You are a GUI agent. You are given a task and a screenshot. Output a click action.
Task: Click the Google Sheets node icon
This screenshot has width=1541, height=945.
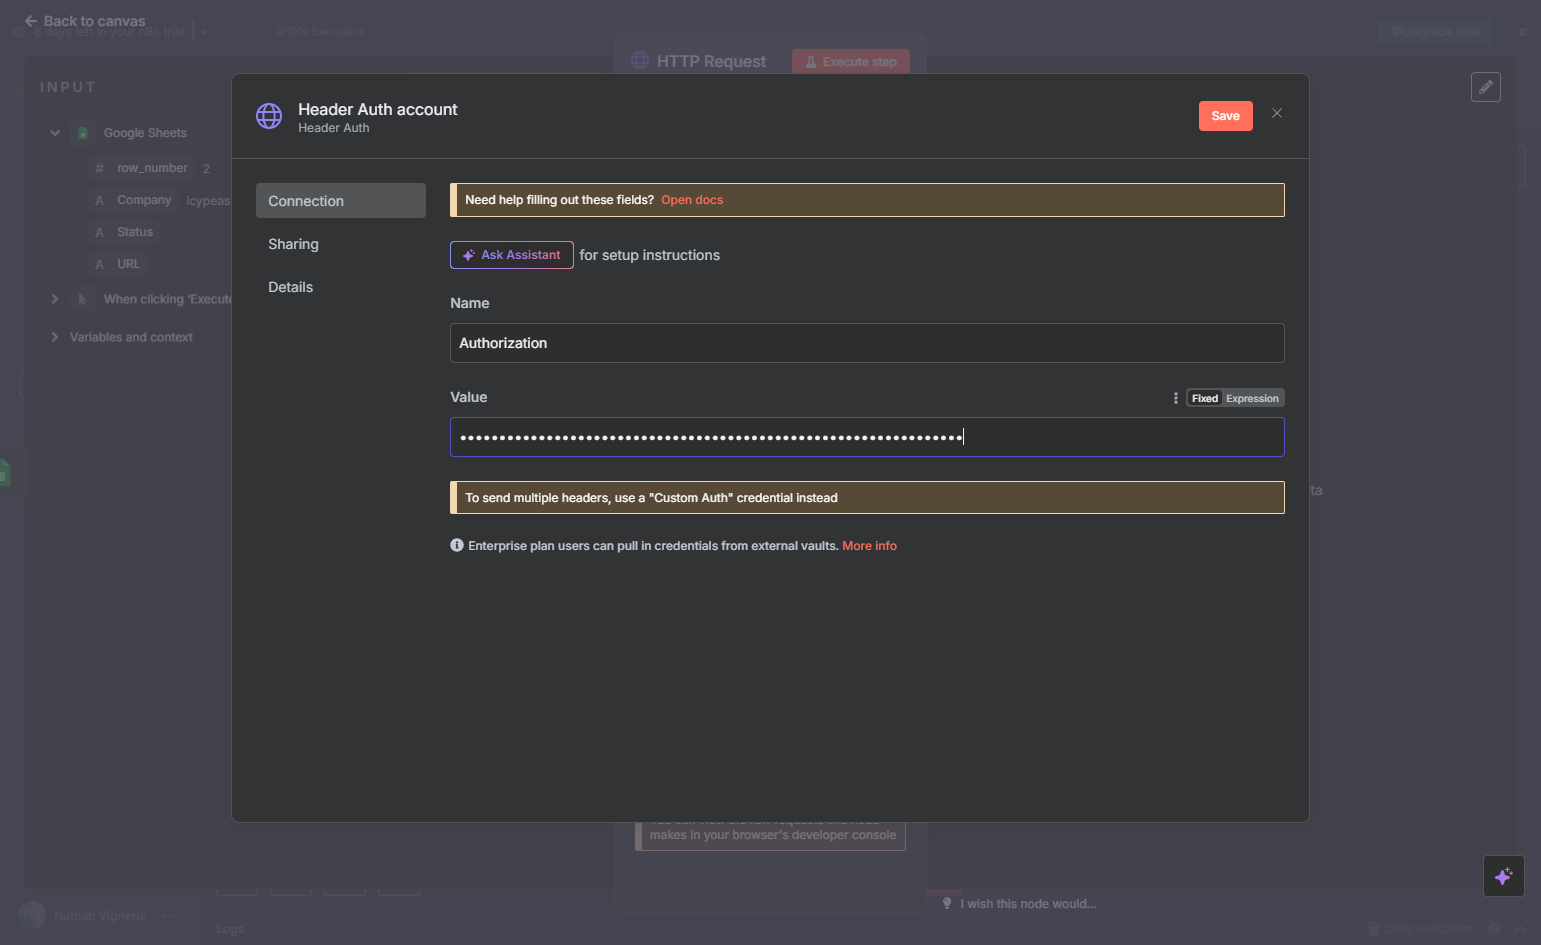click(x=83, y=133)
